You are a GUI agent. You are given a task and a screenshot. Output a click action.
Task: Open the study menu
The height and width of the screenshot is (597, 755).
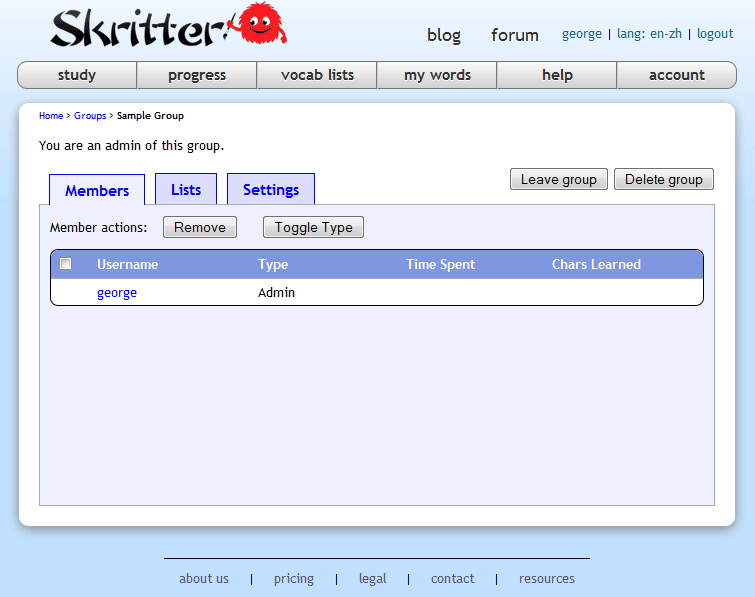pyautogui.click(x=77, y=75)
